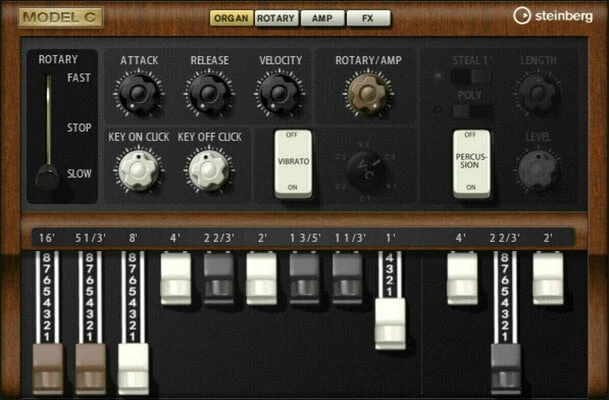This screenshot has width=609, height=400.
Task: Click the Rotary speed lever handle
Action: [47, 178]
